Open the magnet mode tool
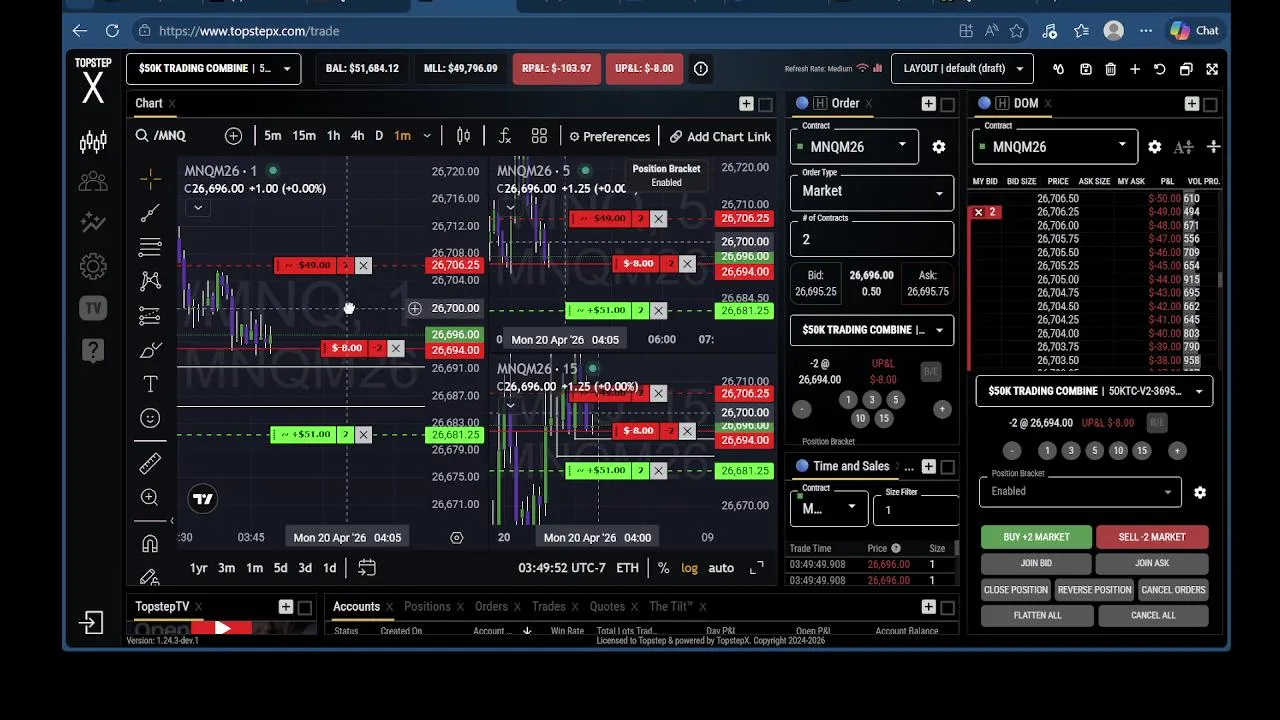Screen dimensions: 1280x720 coord(150,543)
